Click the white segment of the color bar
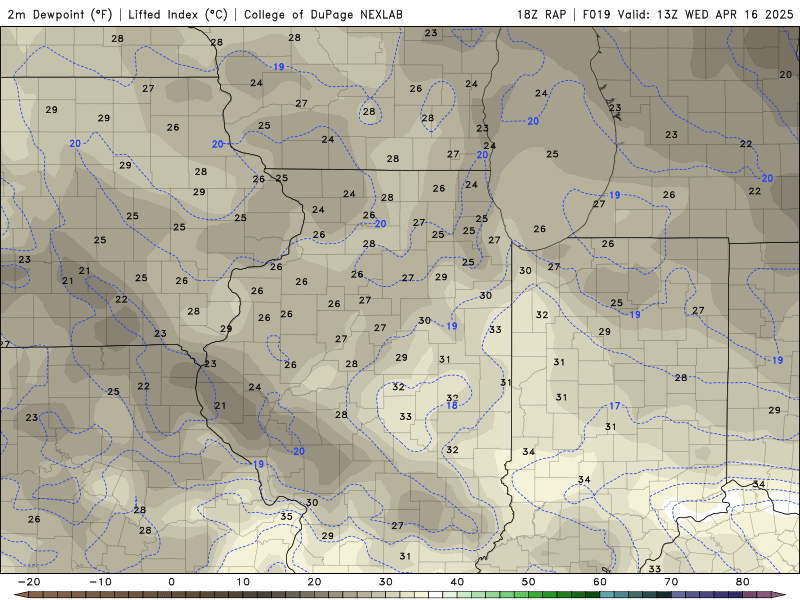Viewport: 800px width, 600px height. [x=435, y=595]
